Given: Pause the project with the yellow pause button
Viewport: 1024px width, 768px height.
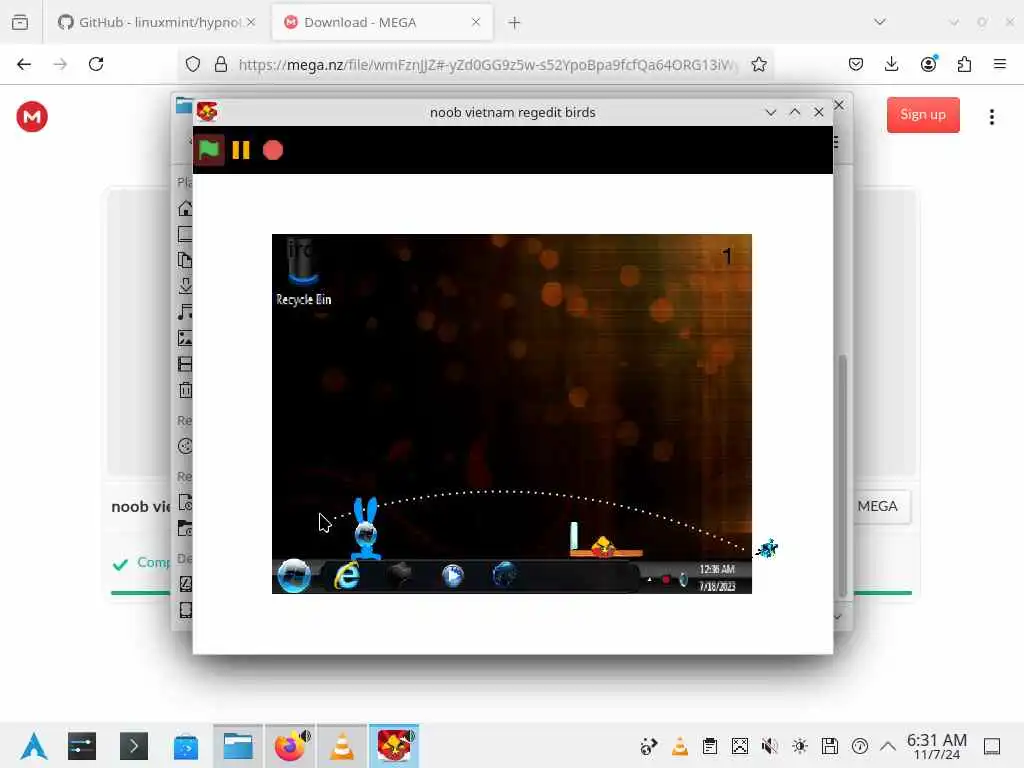Looking at the screenshot, I should pos(241,150).
